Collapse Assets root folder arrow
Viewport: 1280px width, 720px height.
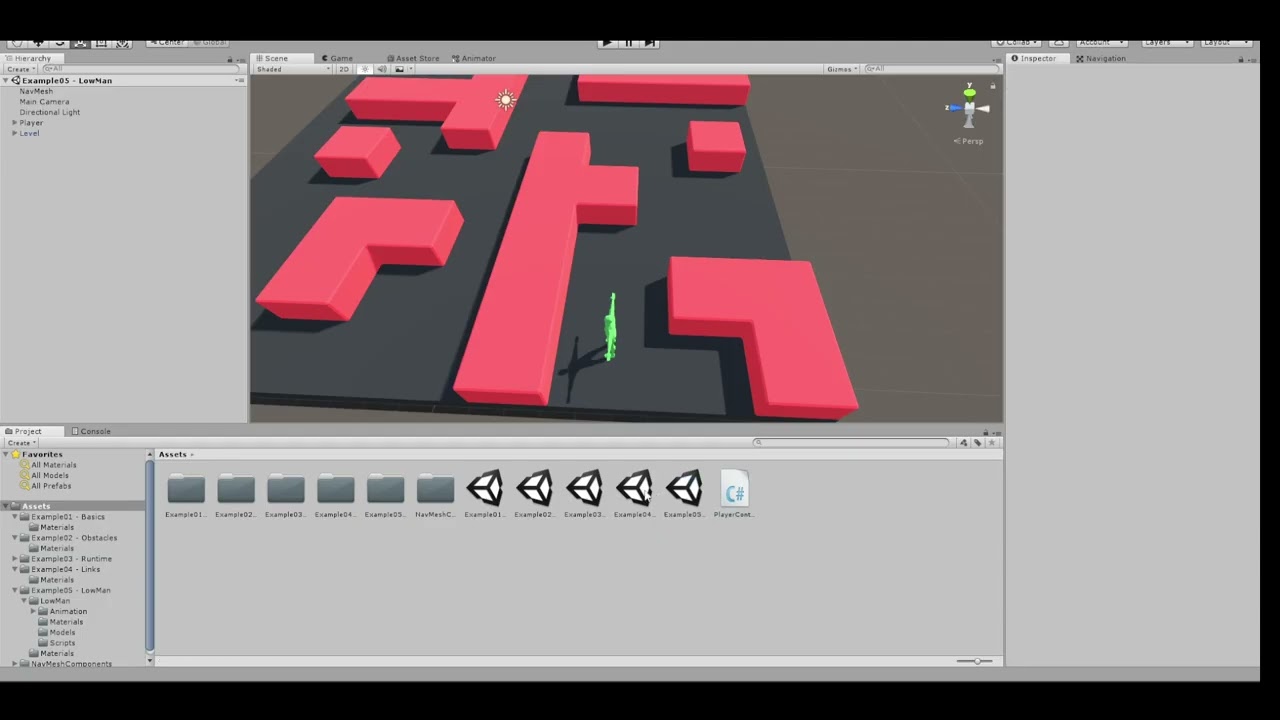(x=6, y=506)
